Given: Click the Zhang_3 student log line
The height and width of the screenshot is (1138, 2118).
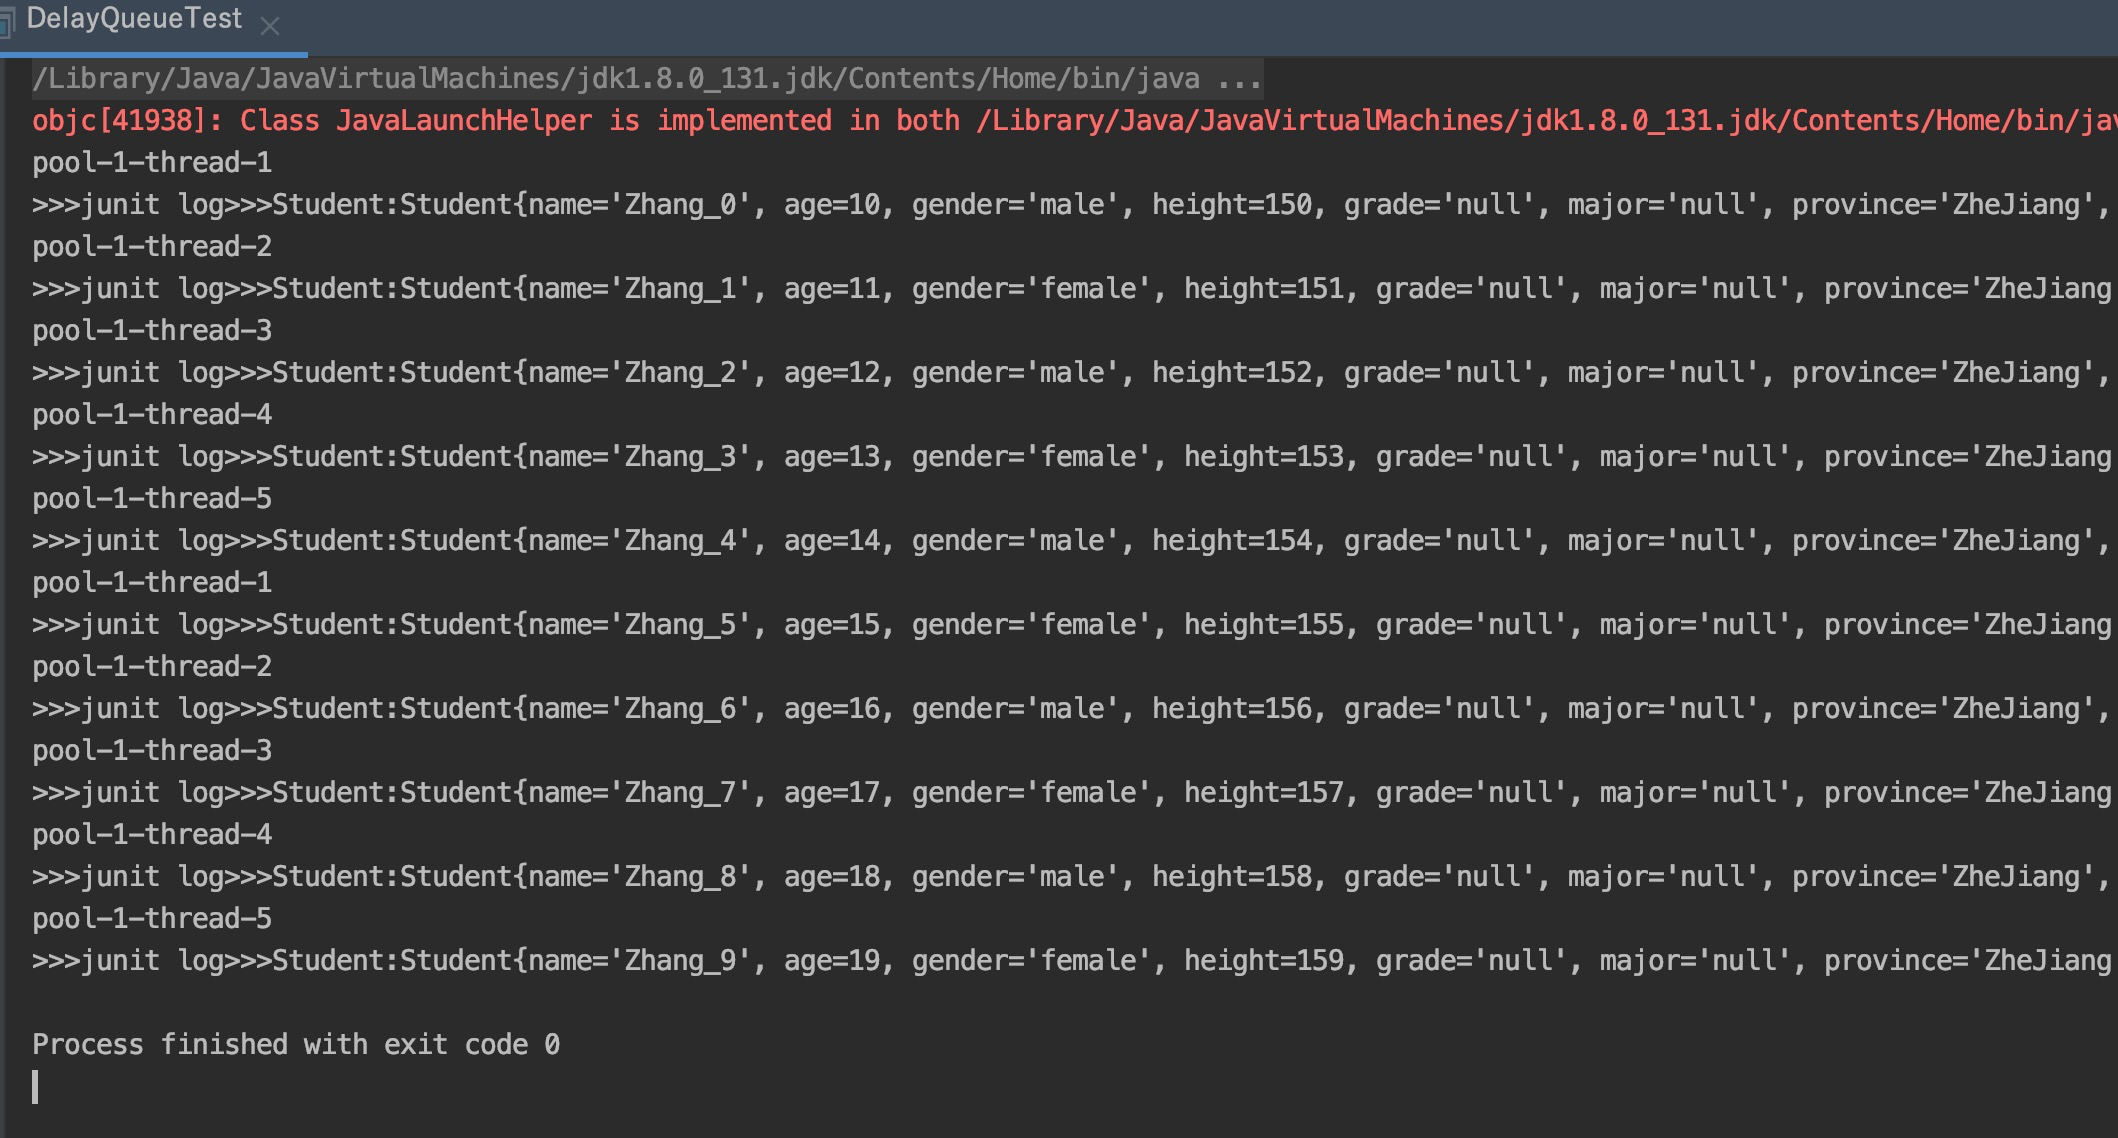Looking at the screenshot, I should click(1072, 457).
